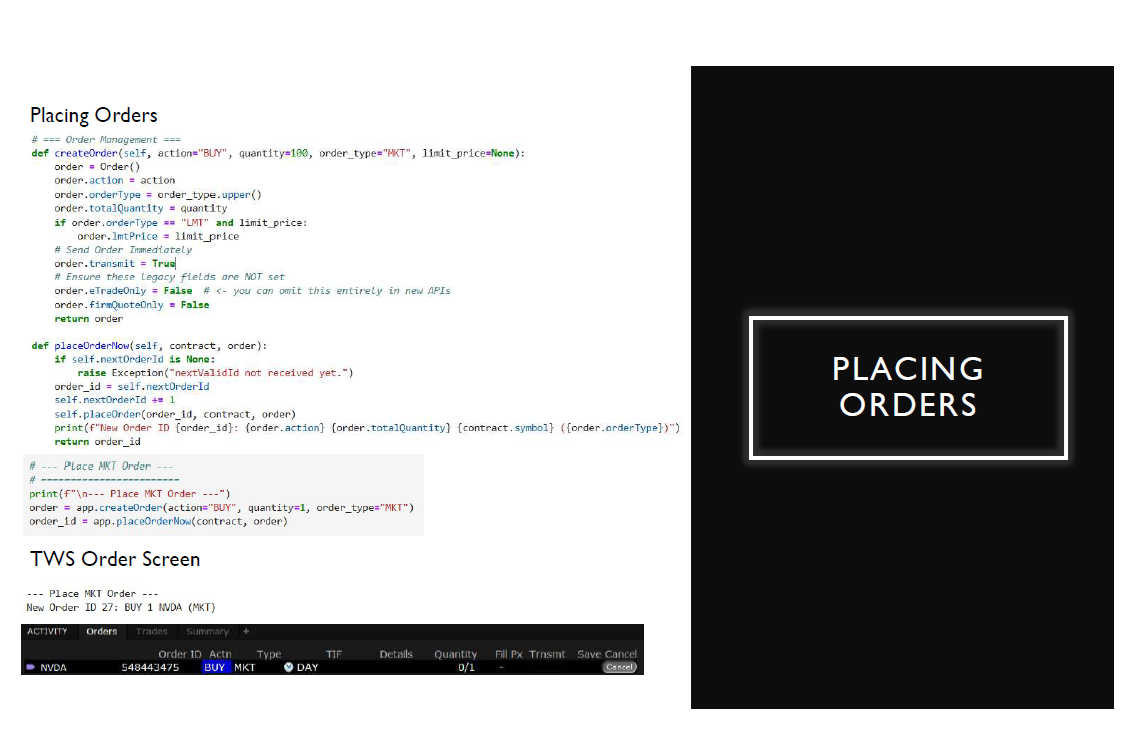Select the NVDA symbol cell
The width and height of the screenshot is (1126, 751).
(53, 667)
